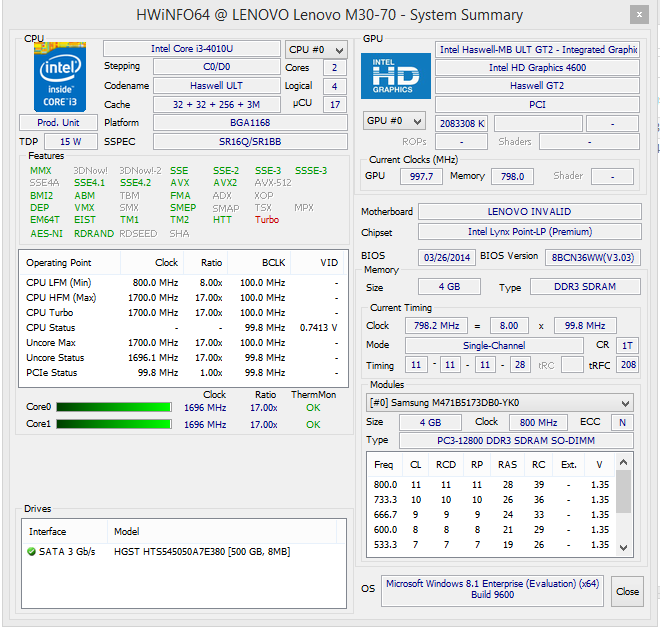Click the Single-Channel mode field
The width and height of the screenshot is (660, 630).
click(494, 346)
